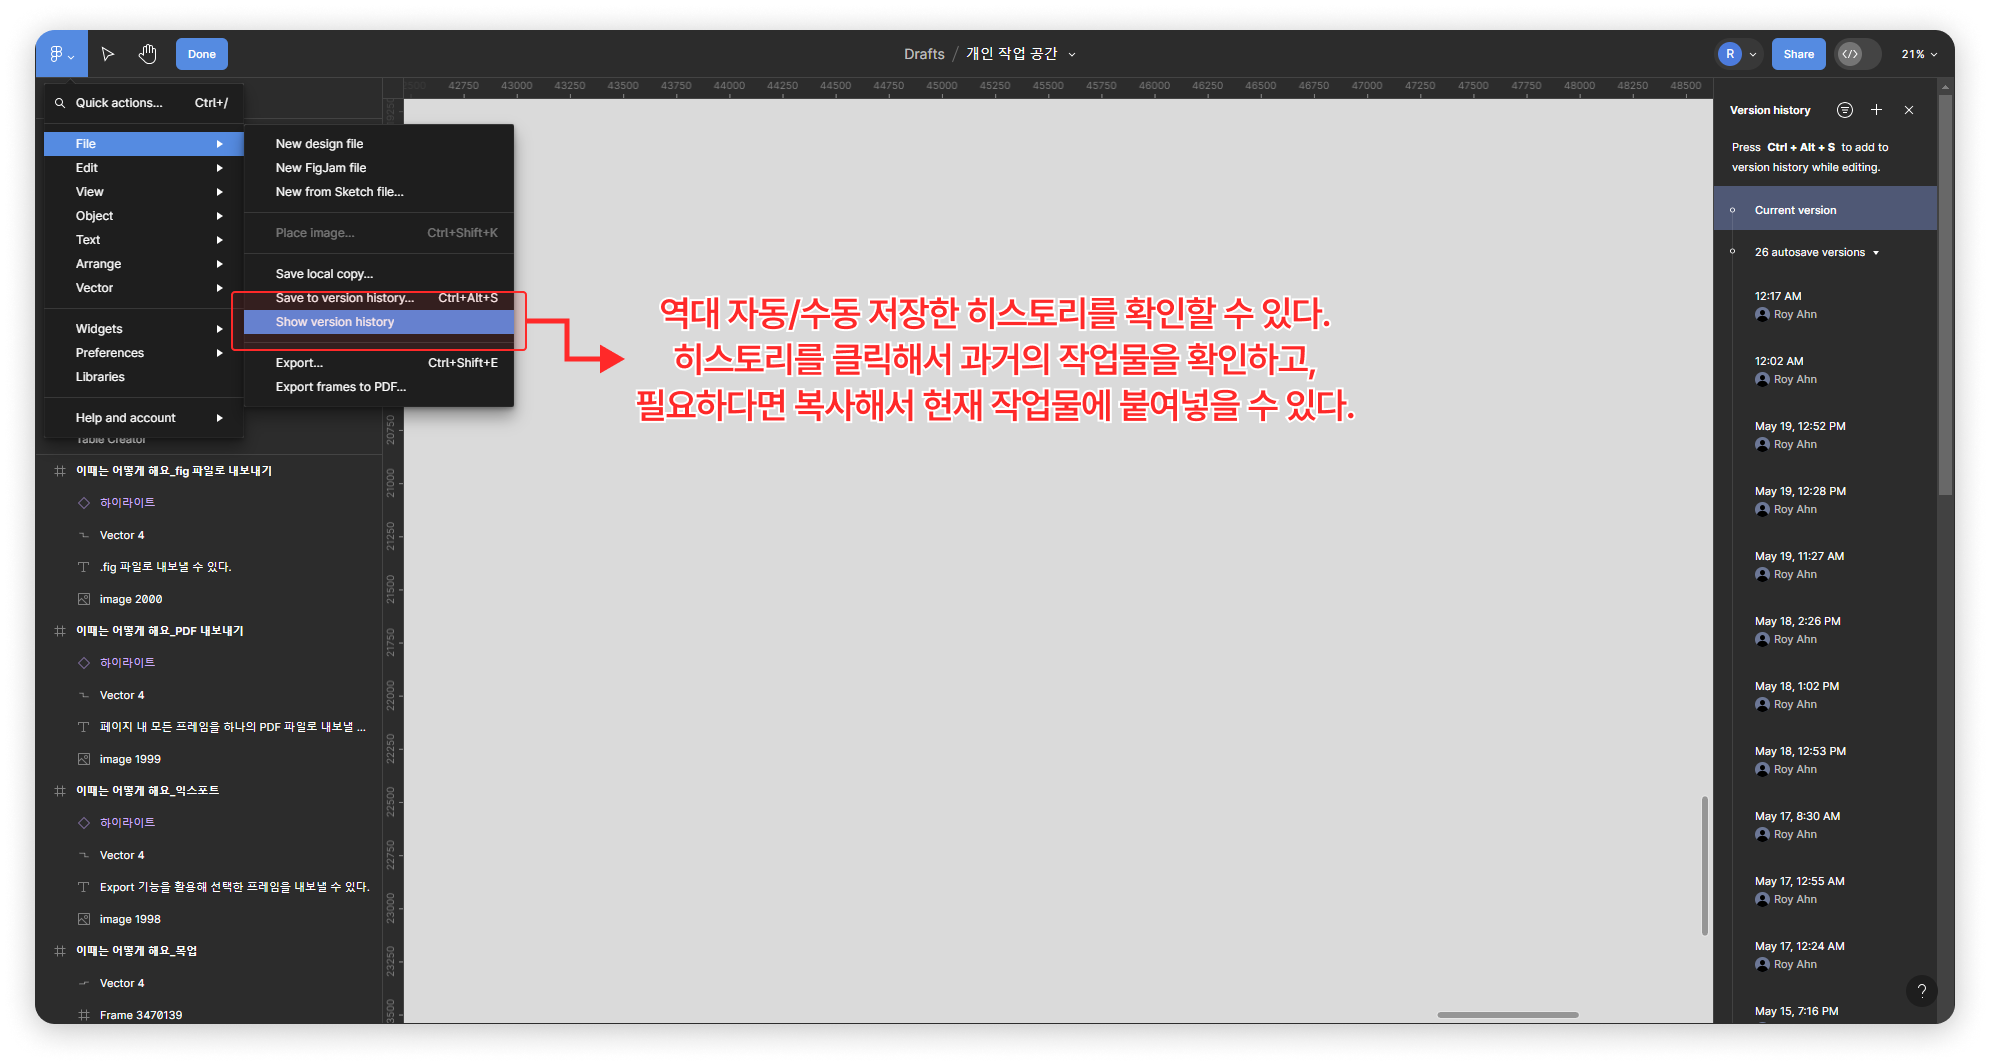The image size is (1990, 1064).
Task: Click the Drafts breadcrumb link
Action: coord(924,54)
